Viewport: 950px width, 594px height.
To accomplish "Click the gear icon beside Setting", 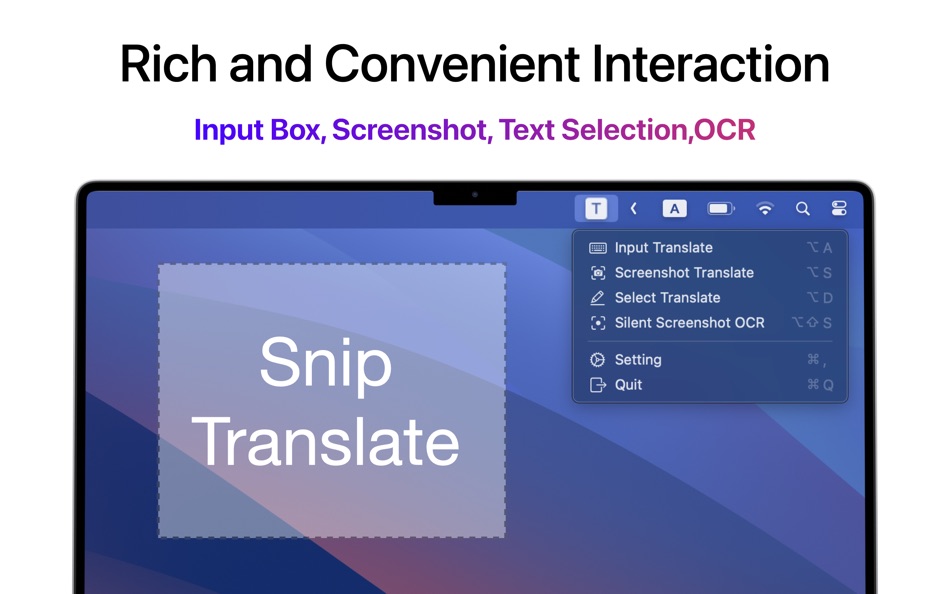I will (x=597, y=360).
